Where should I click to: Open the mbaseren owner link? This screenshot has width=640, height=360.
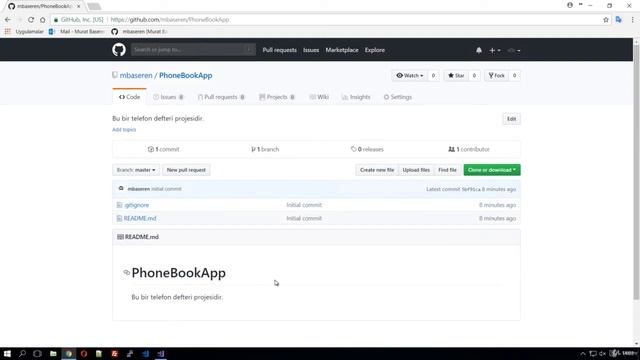coord(136,76)
